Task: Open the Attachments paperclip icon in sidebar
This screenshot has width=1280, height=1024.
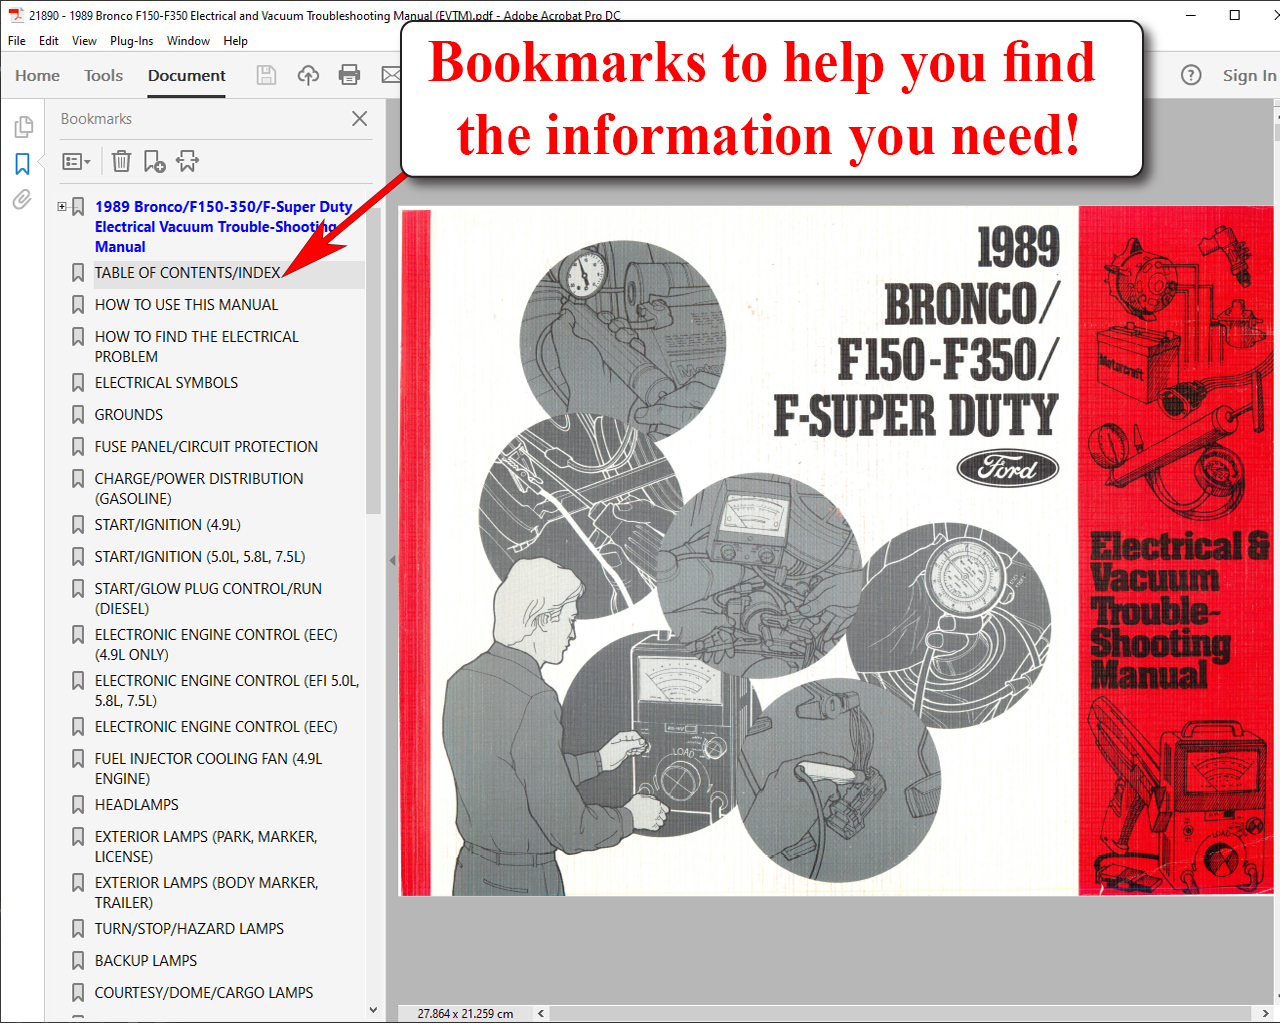Action: coord(23,199)
